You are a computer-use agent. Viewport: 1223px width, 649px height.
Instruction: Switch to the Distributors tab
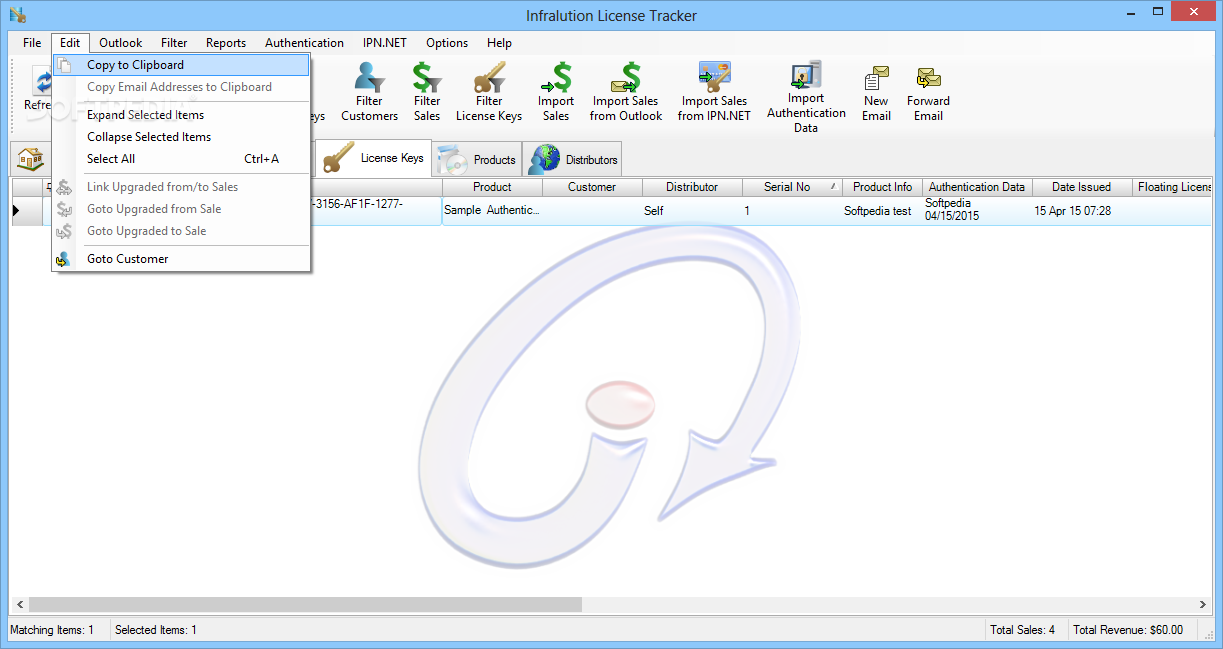[x=572, y=159]
